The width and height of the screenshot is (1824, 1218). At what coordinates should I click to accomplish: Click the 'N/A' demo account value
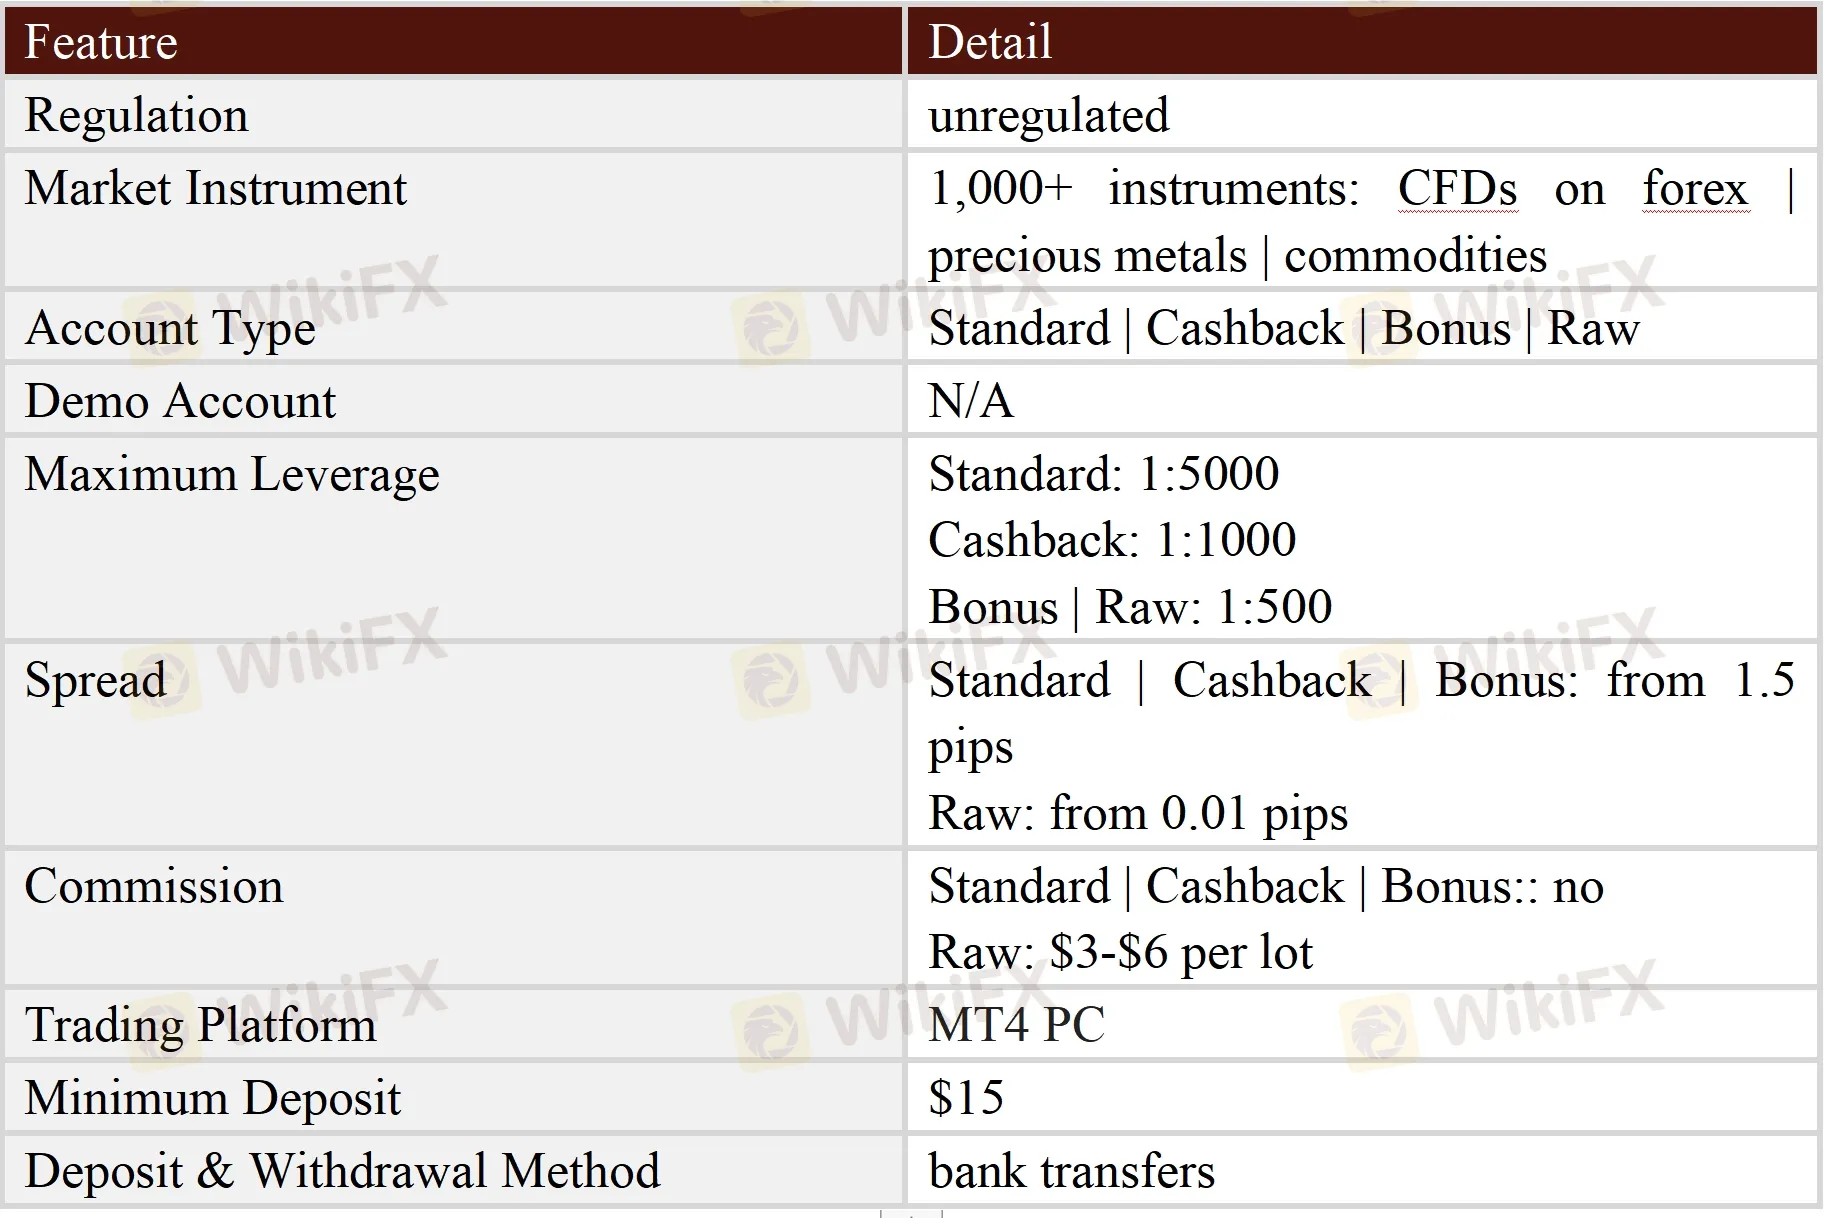[970, 402]
